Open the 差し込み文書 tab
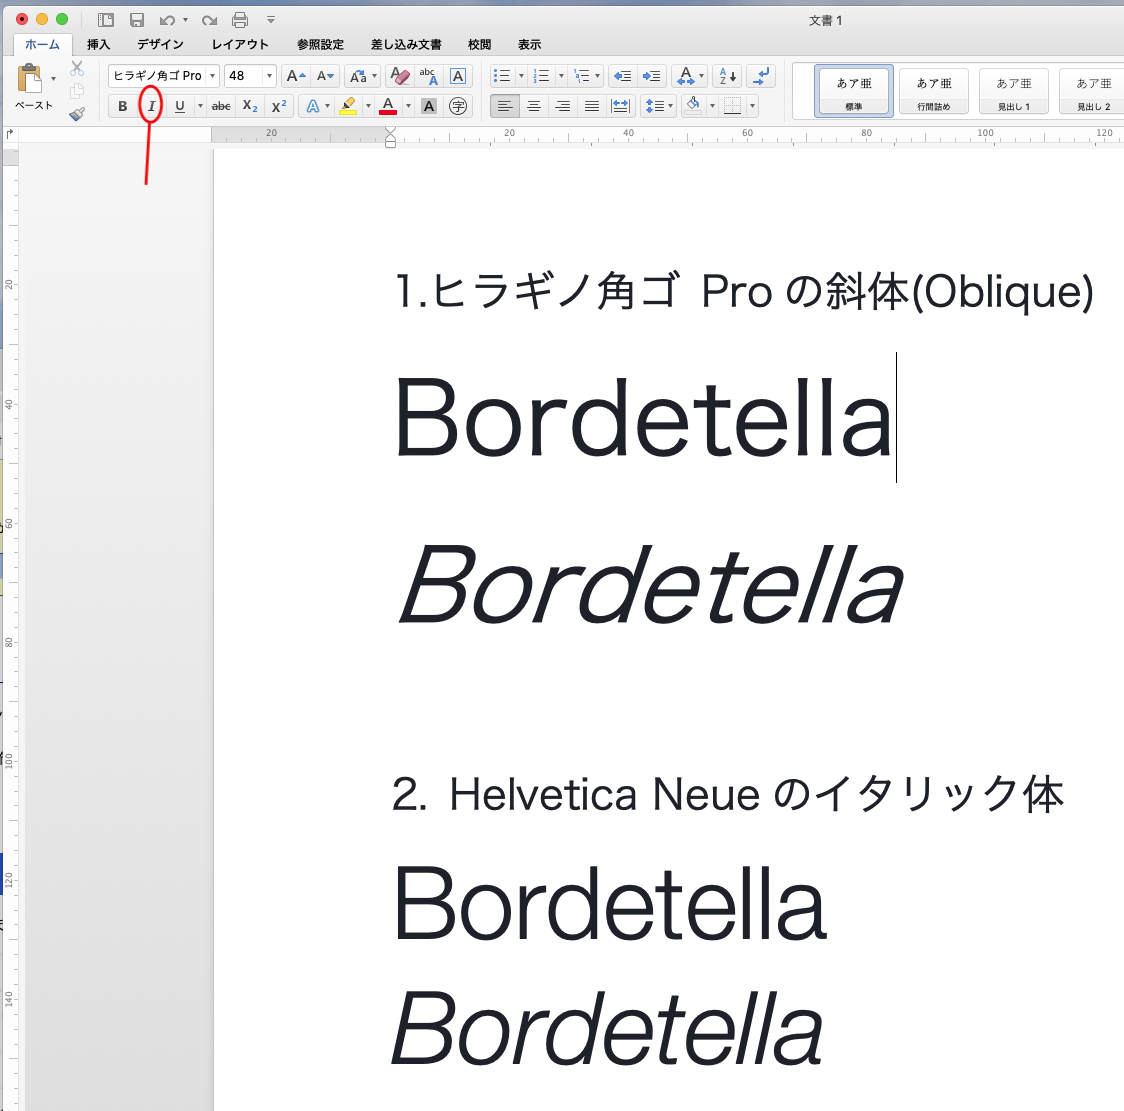The height and width of the screenshot is (1111, 1124). 406,44
